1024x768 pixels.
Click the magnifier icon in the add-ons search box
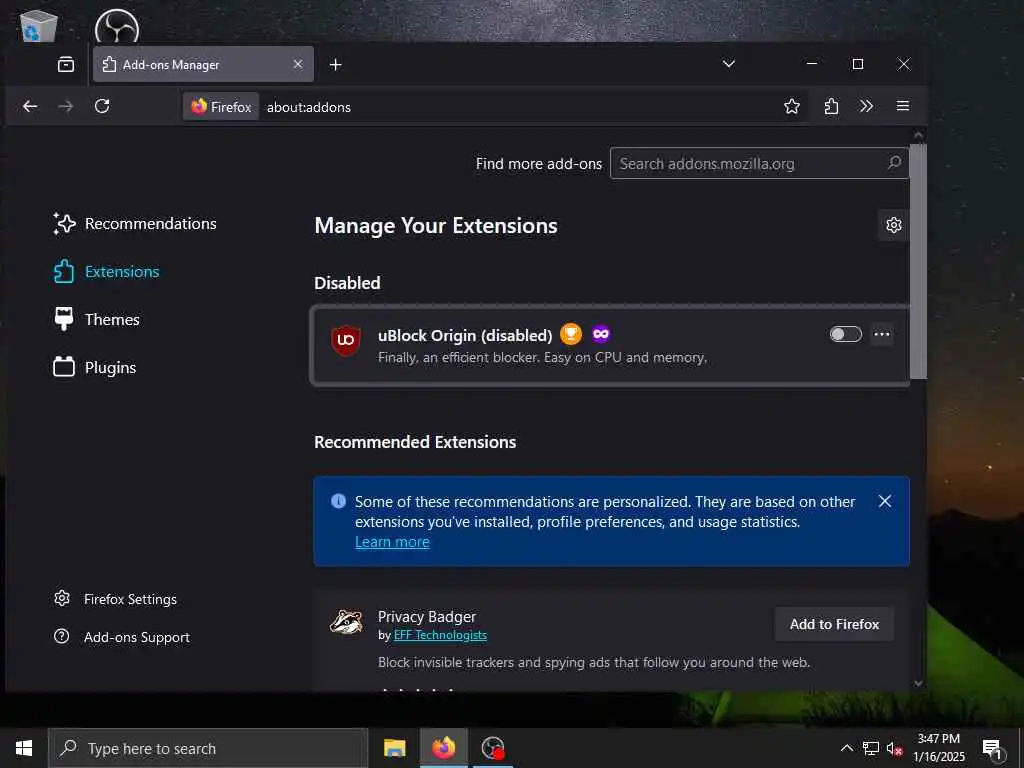point(894,163)
